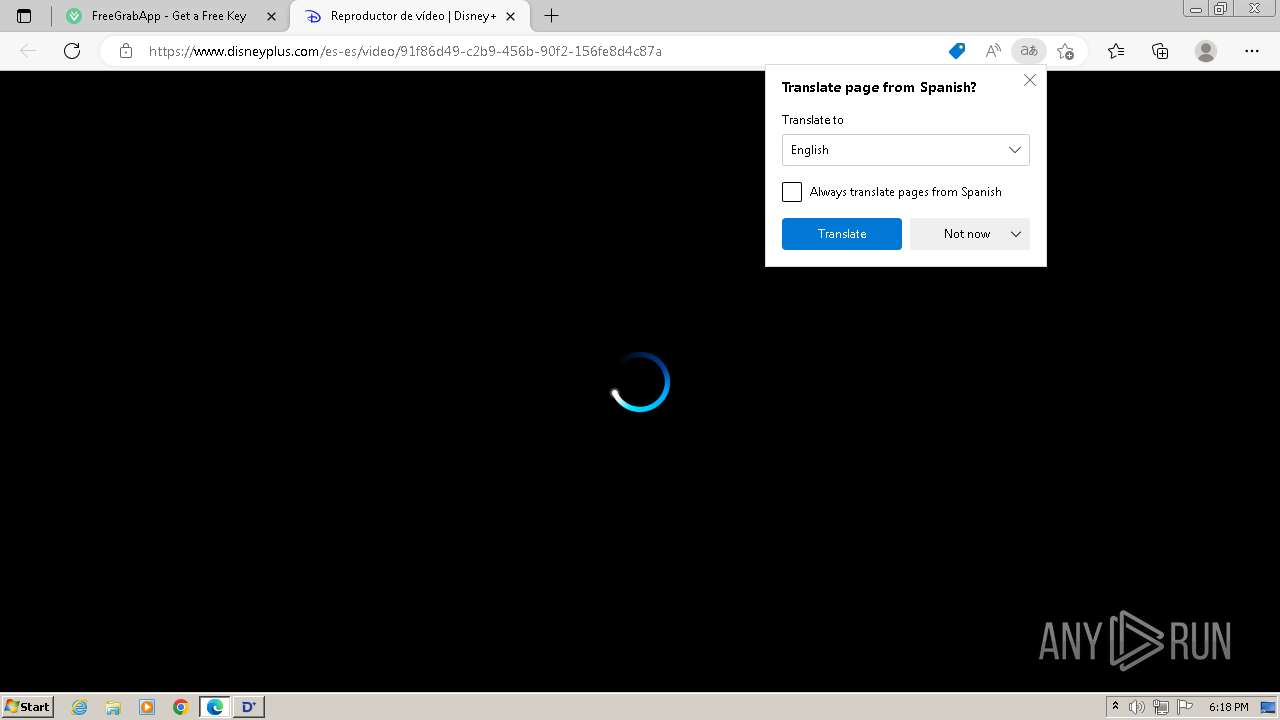
Task: Select the Disney+ video player tab
Action: click(x=408, y=16)
